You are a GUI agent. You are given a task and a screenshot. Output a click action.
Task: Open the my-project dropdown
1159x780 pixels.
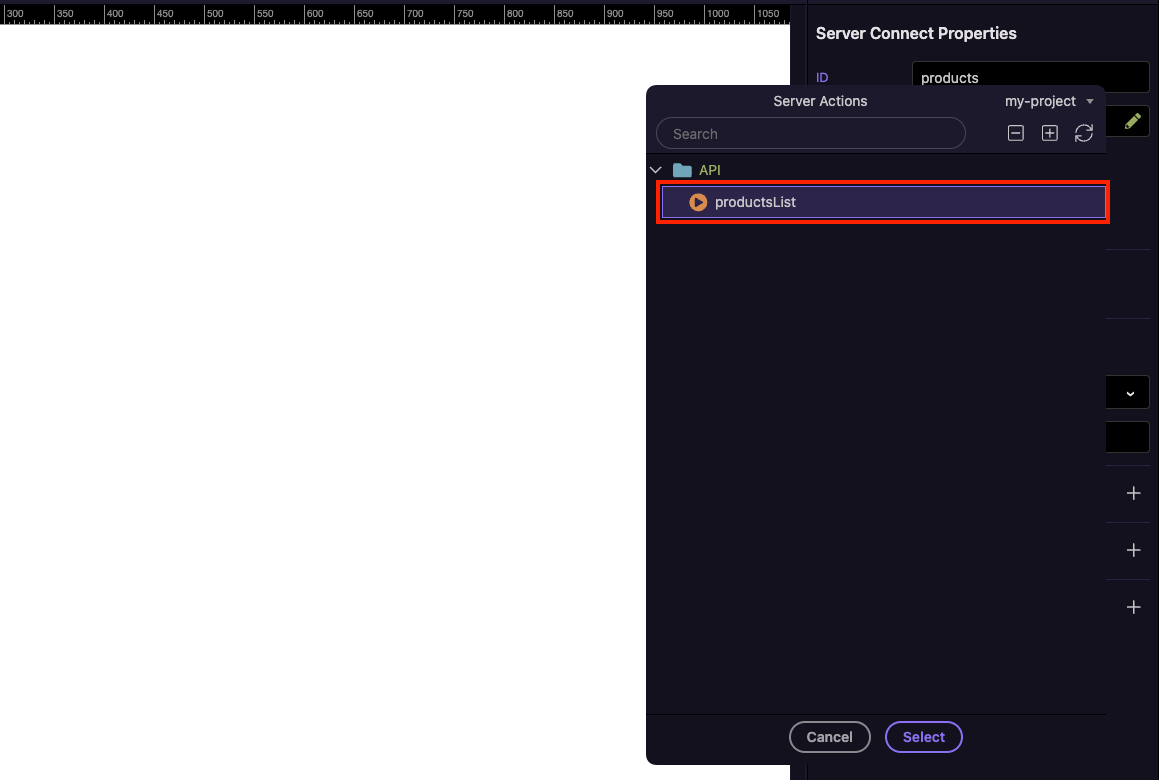click(1048, 101)
